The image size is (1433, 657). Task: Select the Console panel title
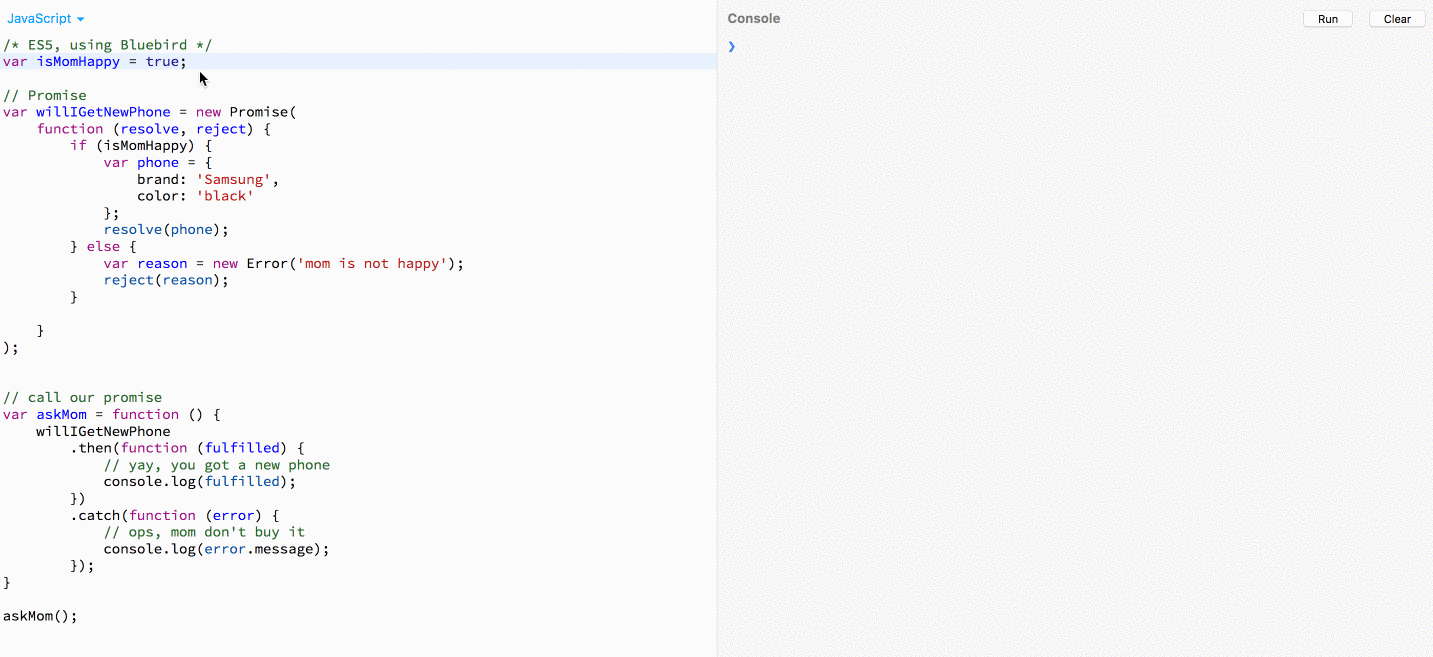[x=754, y=19]
